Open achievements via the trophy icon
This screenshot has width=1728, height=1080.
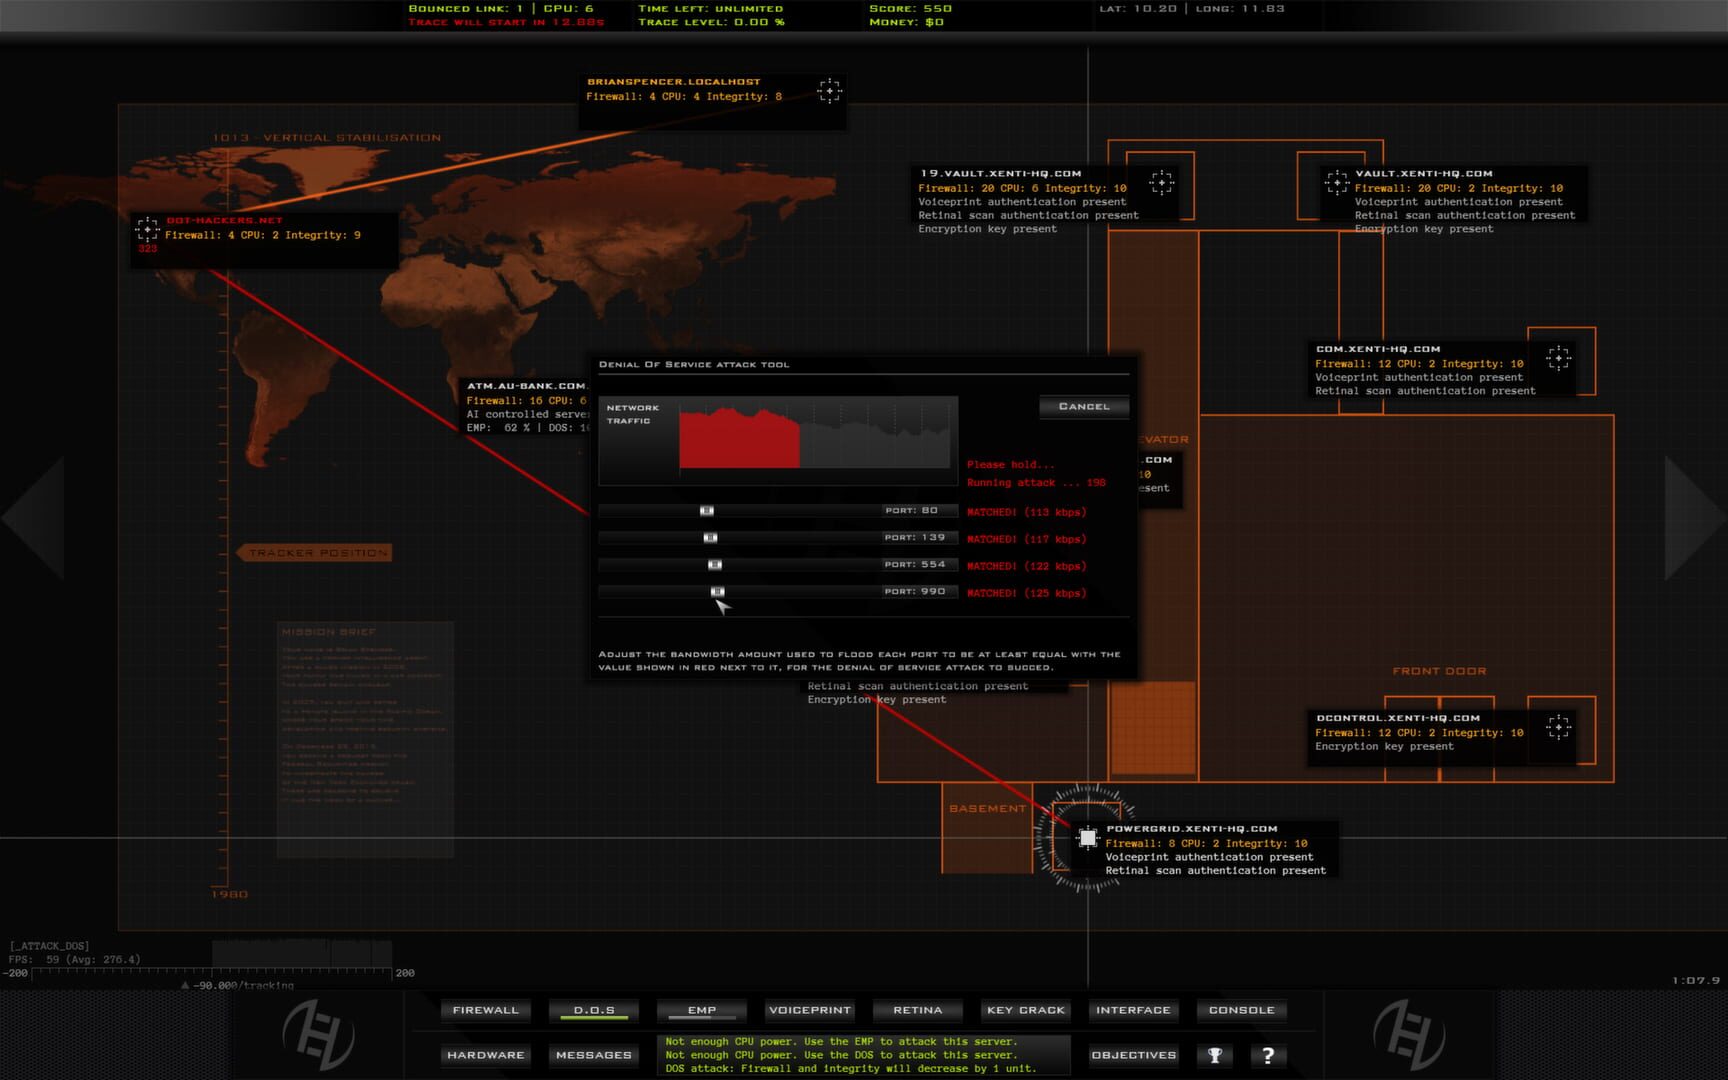pyautogui.click(x=1216, y=1055)
